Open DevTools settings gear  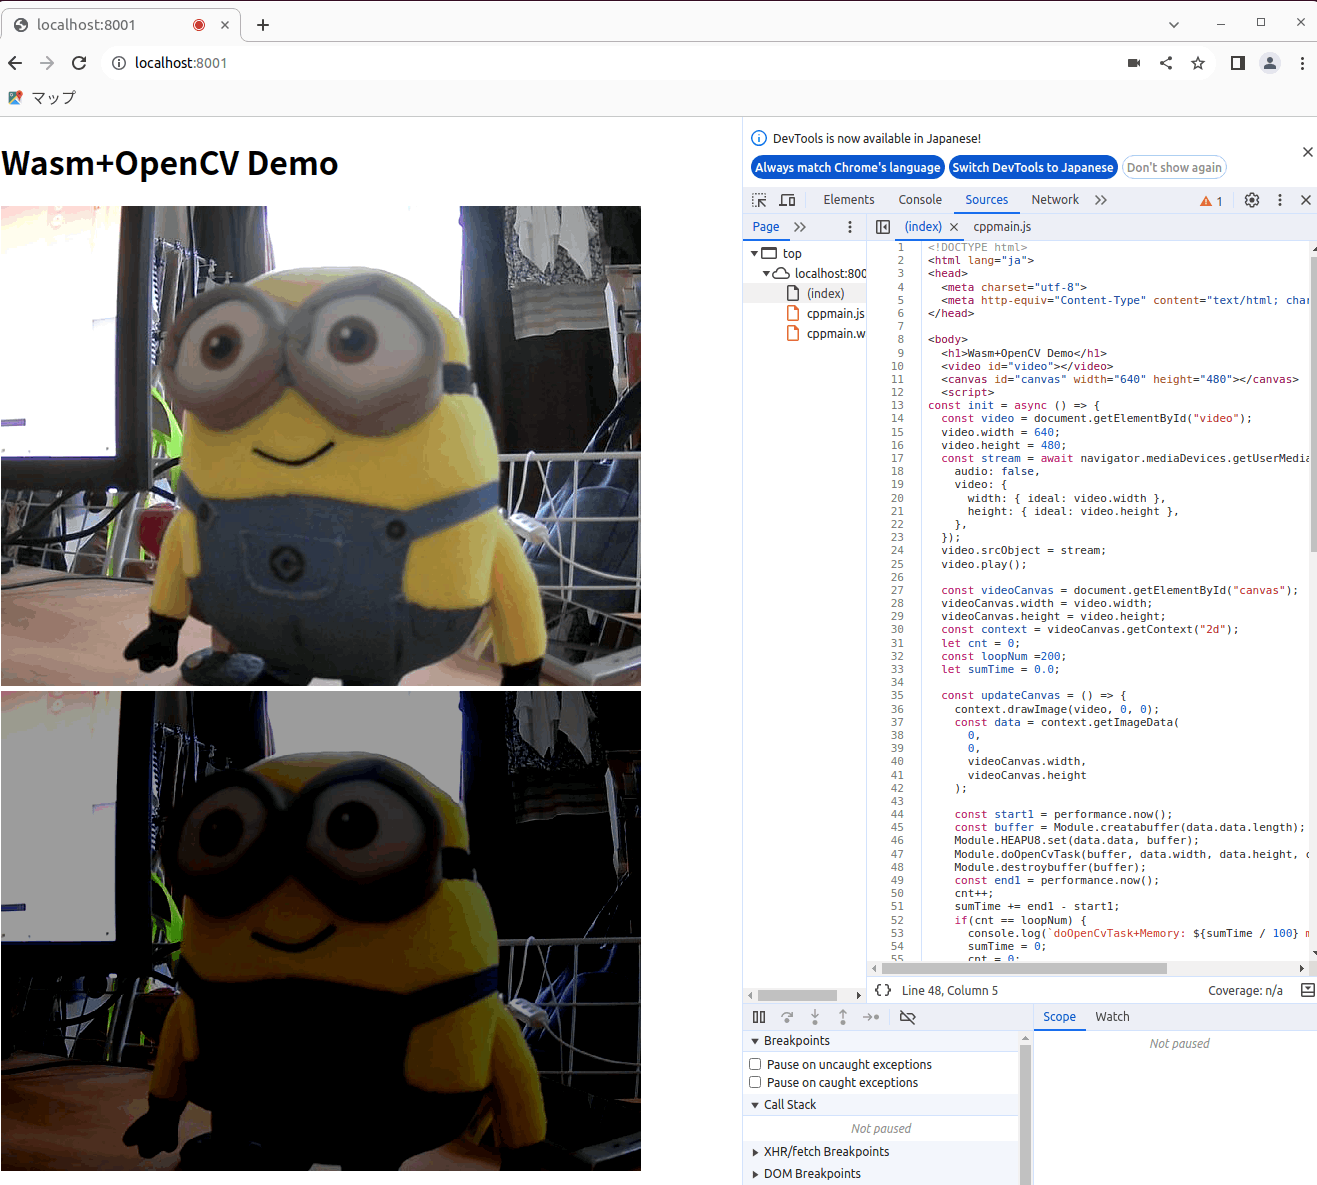pyautogui.click(x=1252, y=200)
